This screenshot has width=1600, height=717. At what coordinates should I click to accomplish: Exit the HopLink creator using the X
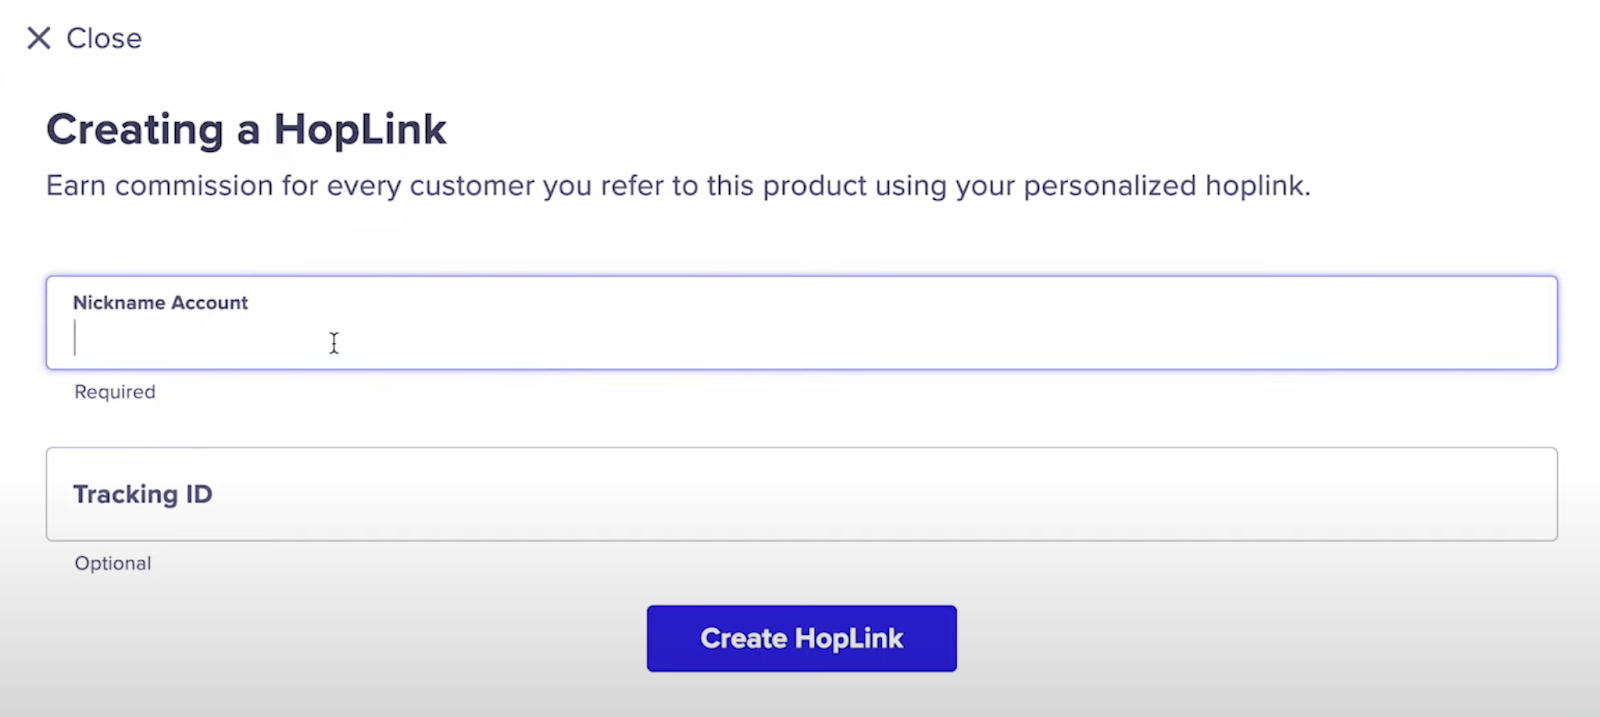pos(39,38)
